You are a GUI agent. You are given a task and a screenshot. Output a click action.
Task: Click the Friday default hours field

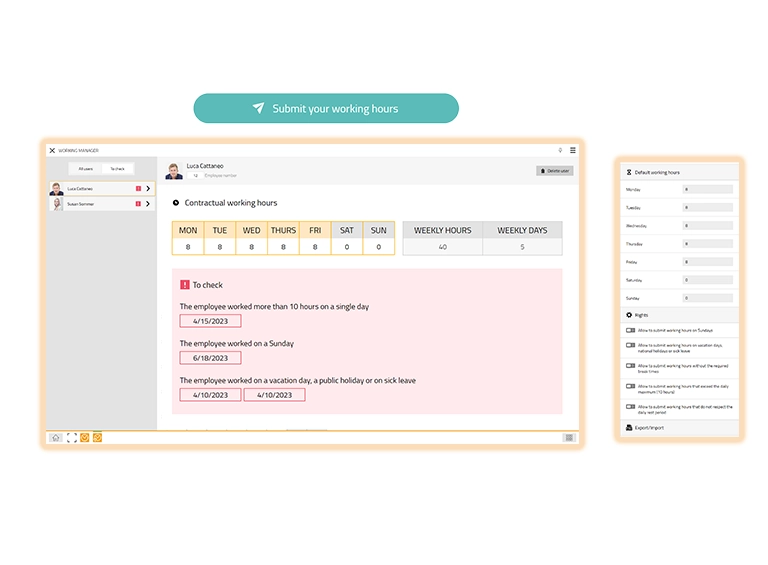pos(708,261)
